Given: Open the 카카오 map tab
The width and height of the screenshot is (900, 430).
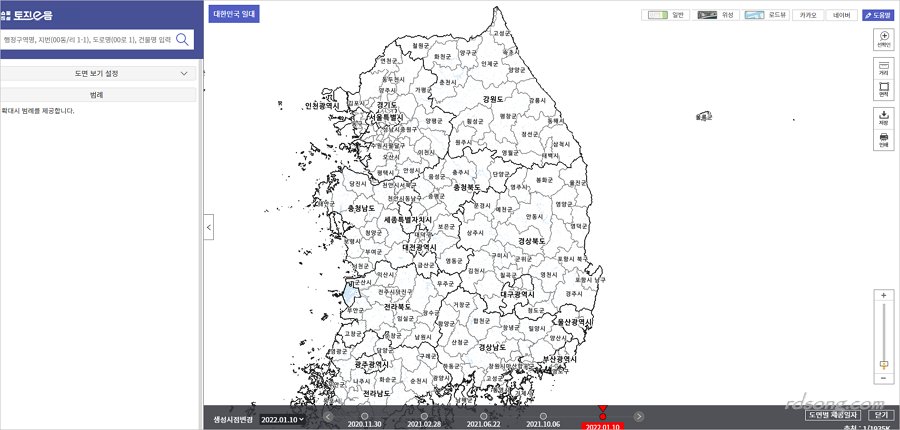Looking at the screenshot, I should click(809, 16).
